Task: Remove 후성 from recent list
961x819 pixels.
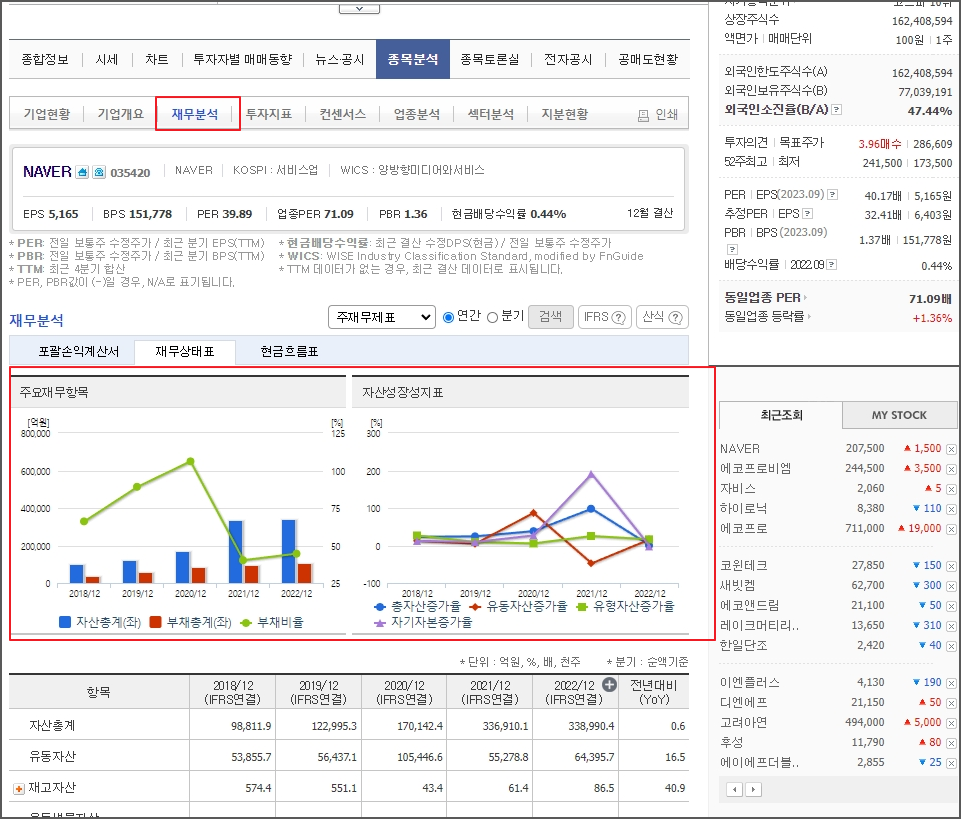Action: 951,743
